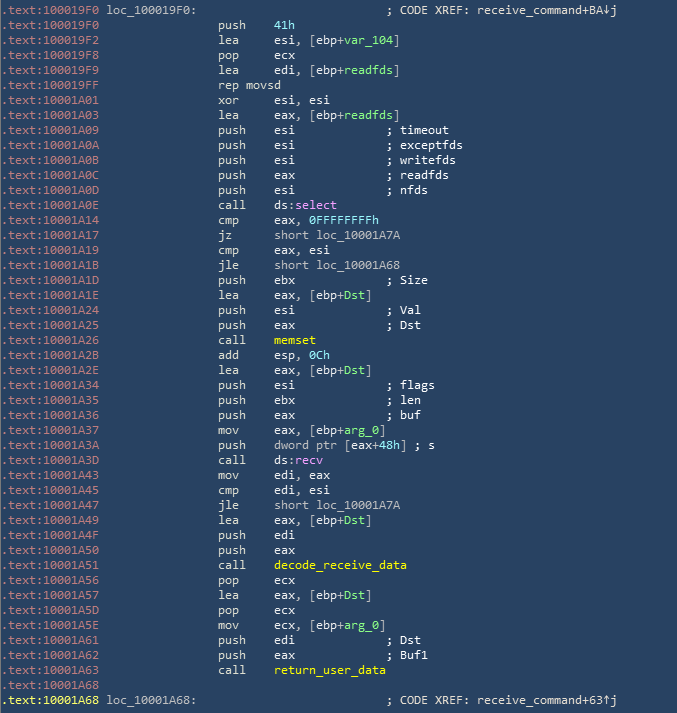Follow jz target loc_10001A7A at 10001A17
677x713 pixels.
tap(358, 235)
